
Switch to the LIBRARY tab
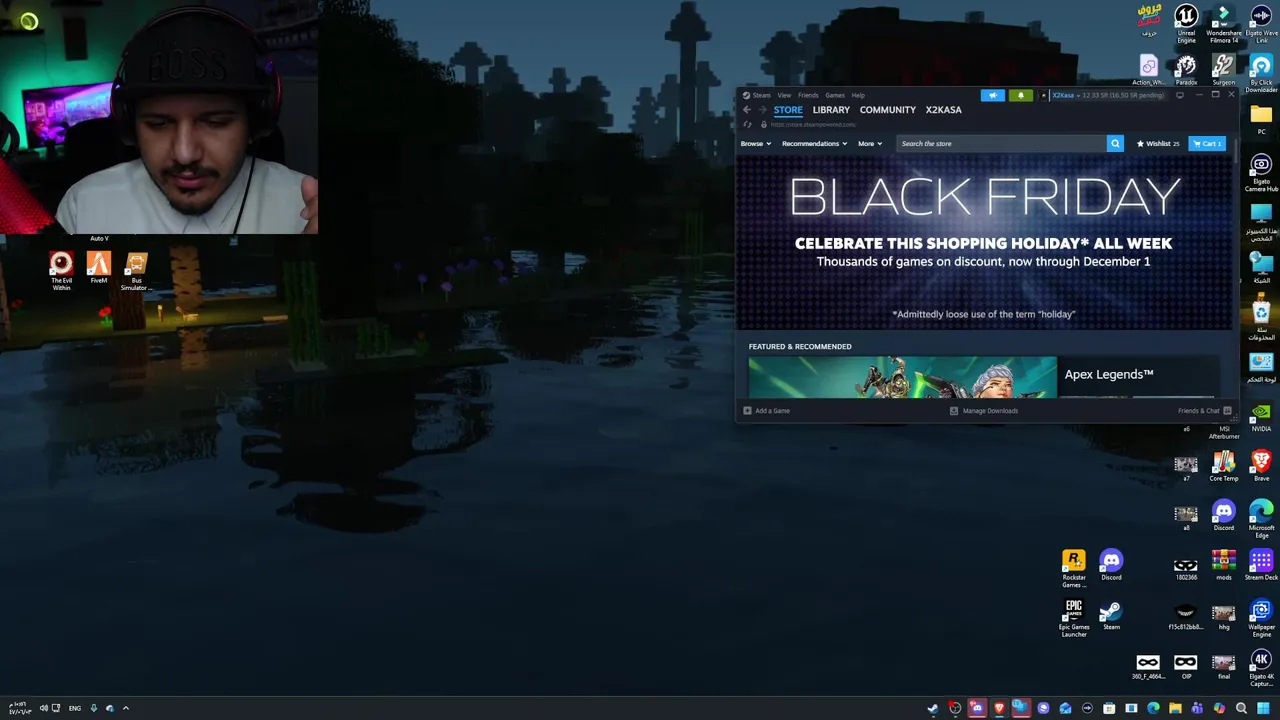(x=831, y=110)
